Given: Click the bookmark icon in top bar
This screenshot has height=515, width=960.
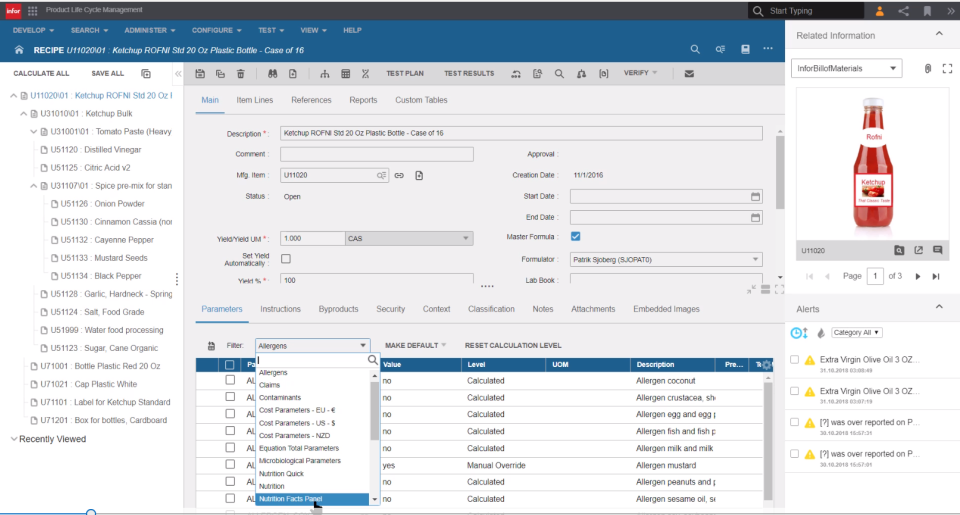Looking at the screenshot, I should tap(927, 11).
